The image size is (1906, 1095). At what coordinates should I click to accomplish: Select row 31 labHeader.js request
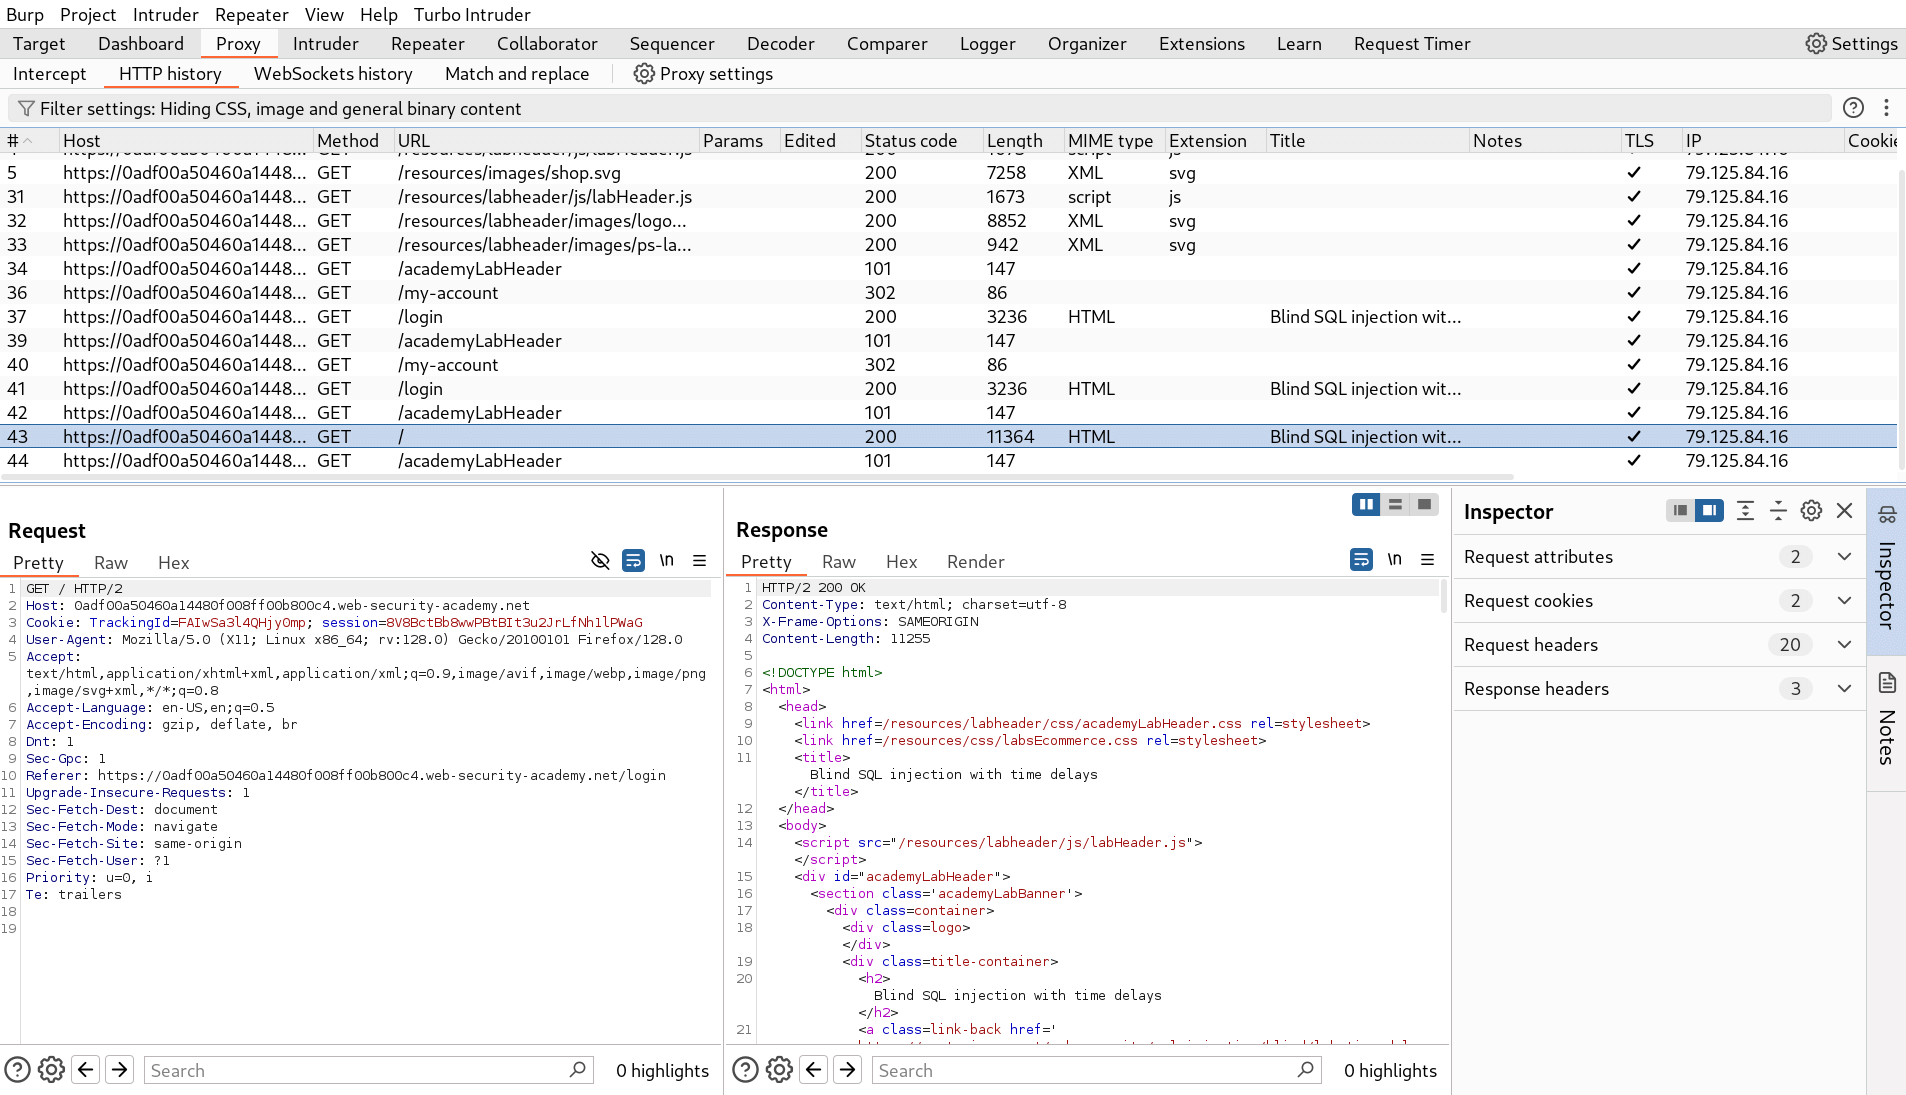[950, 197]
